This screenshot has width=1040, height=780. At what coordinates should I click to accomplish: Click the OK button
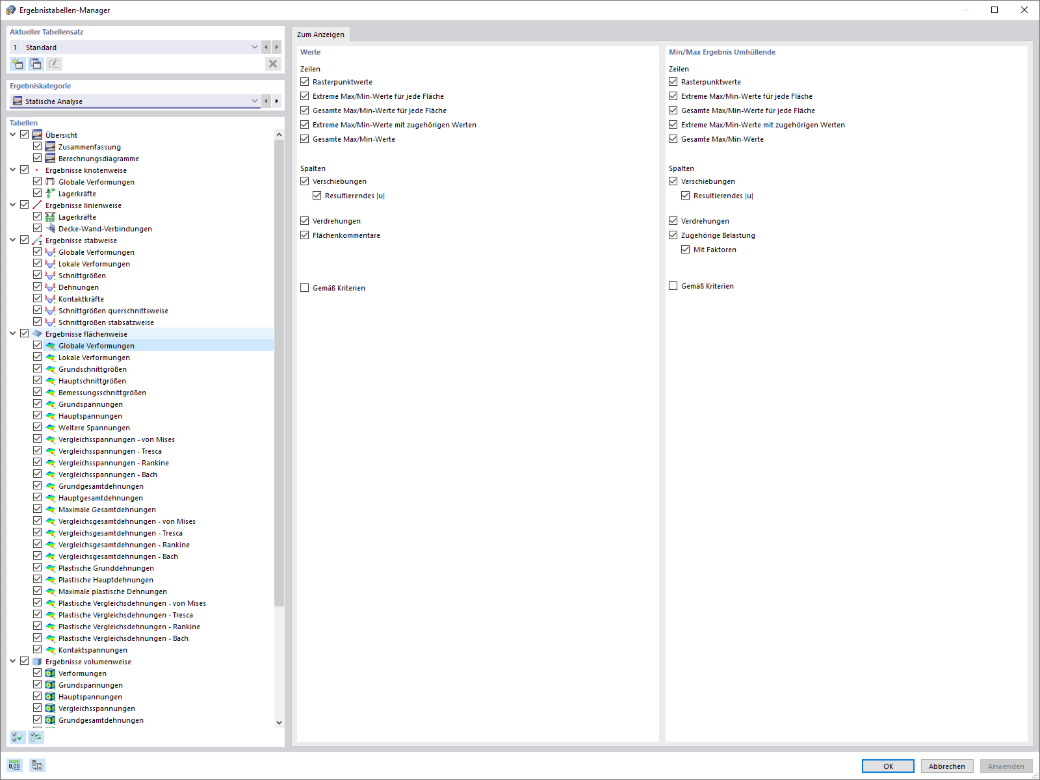(x=888, y=766)
